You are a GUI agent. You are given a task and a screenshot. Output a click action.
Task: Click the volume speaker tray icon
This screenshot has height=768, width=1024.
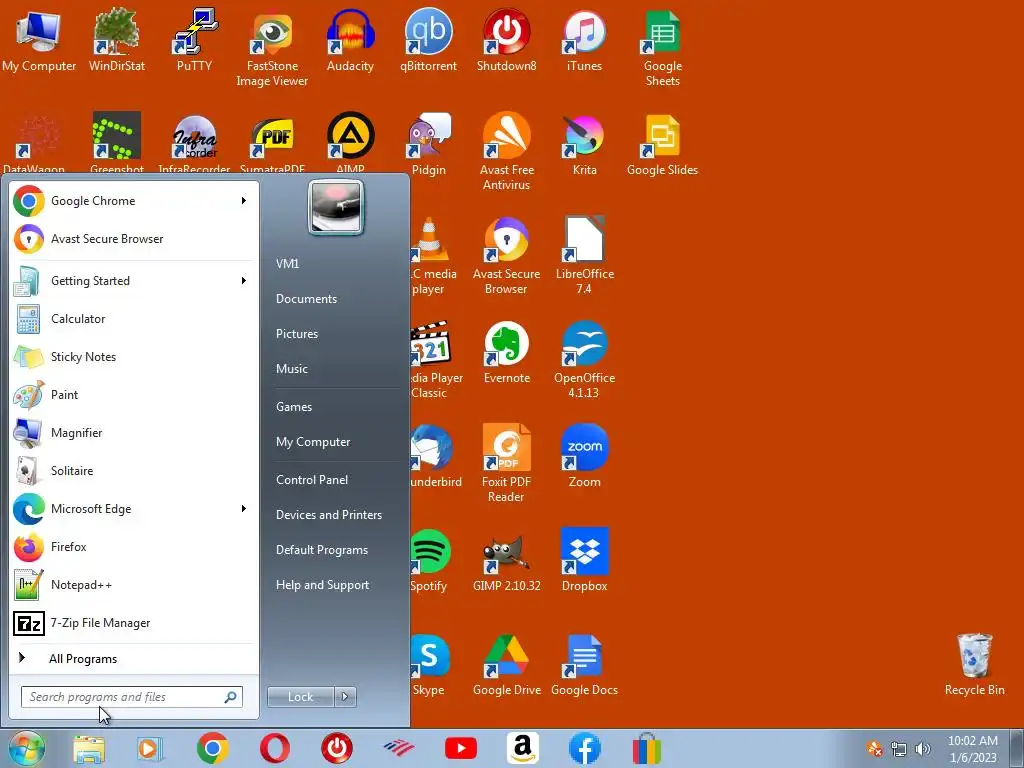(x=923, y=749)
